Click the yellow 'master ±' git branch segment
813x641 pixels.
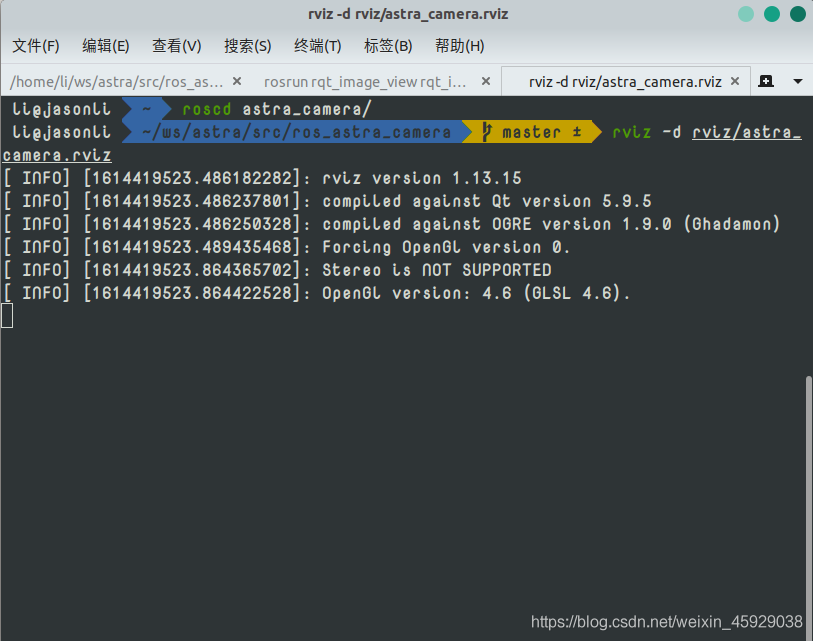(x=532, y=132)
